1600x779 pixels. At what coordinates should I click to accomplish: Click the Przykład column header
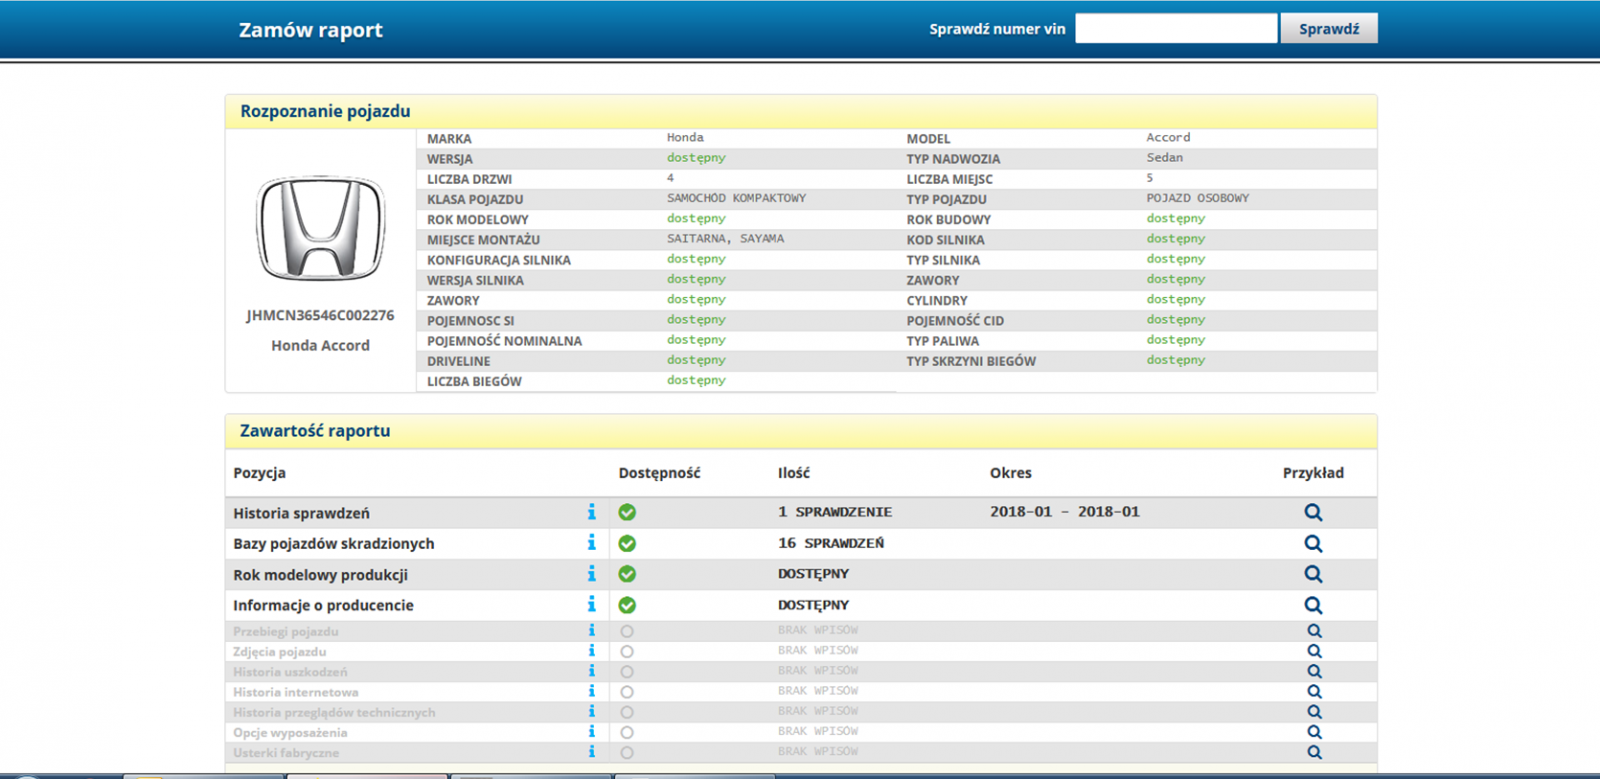coord(1313,473)
